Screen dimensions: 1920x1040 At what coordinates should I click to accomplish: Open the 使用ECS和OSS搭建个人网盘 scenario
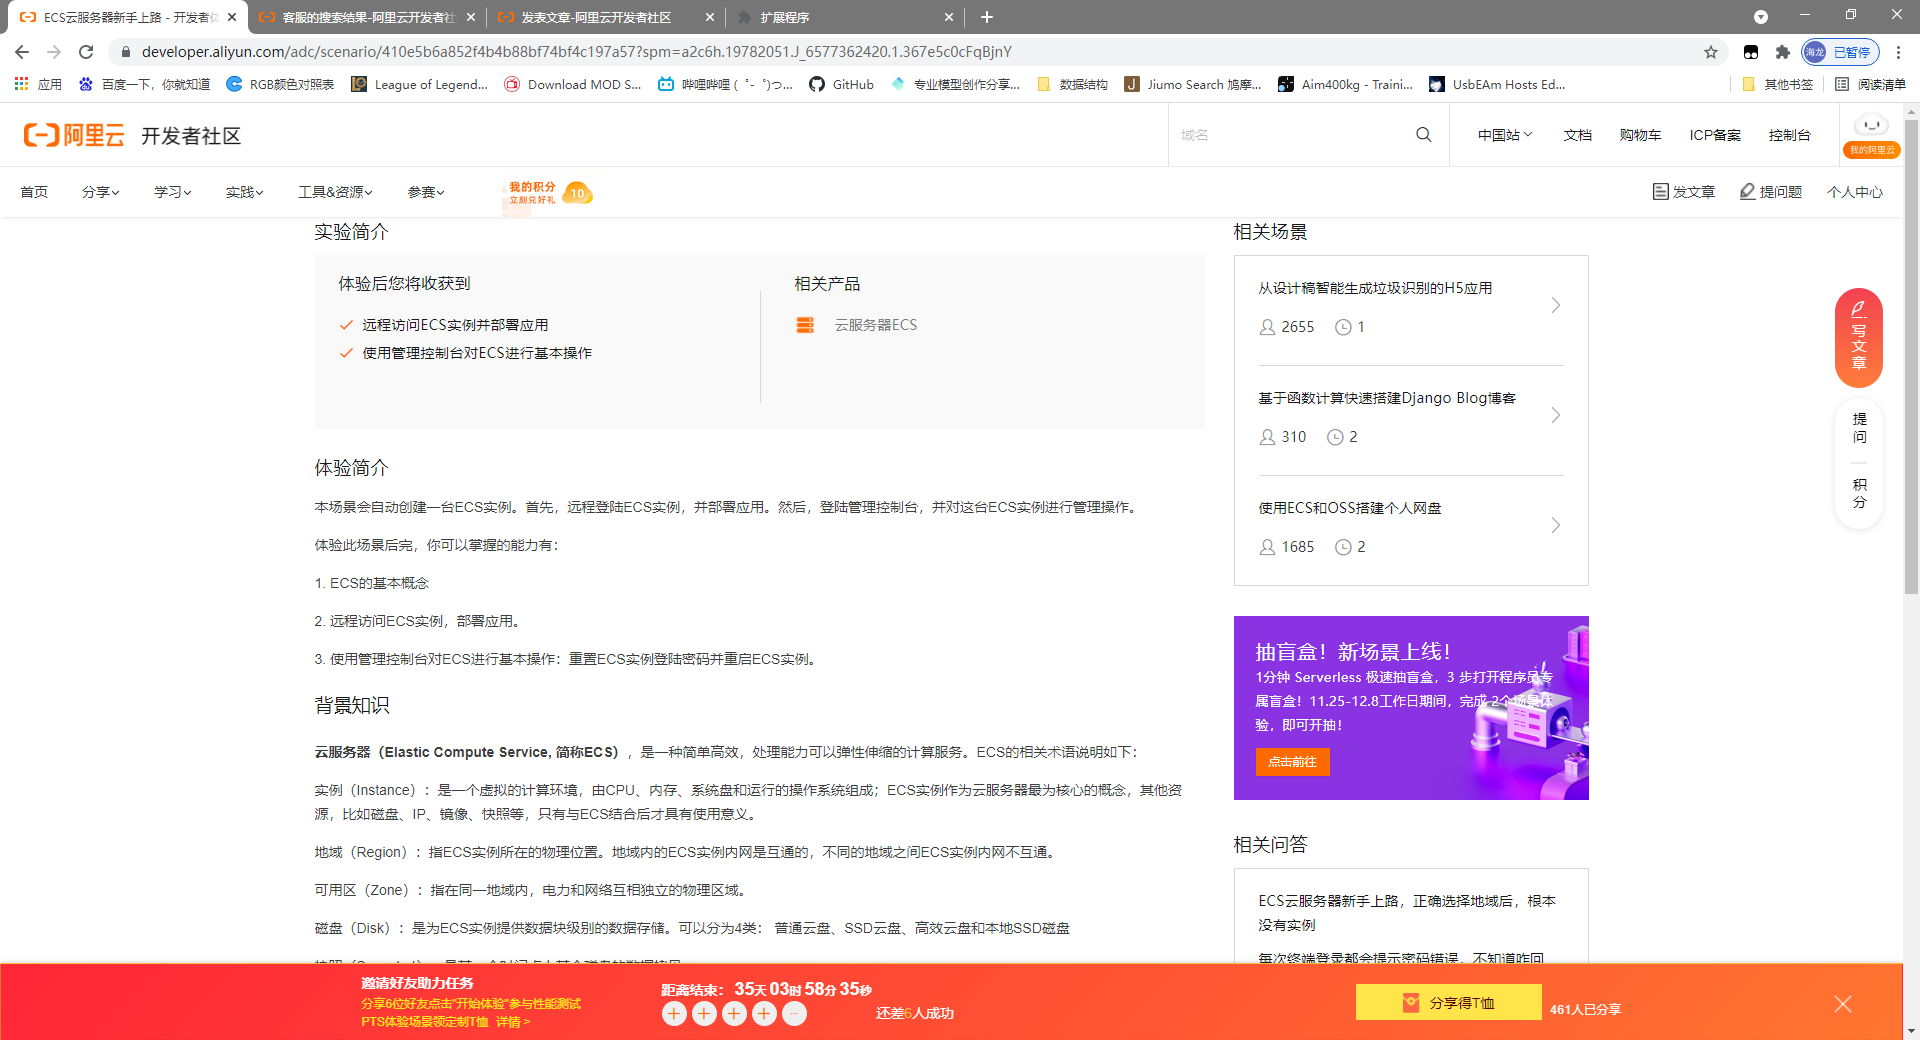coord(1350,508)
